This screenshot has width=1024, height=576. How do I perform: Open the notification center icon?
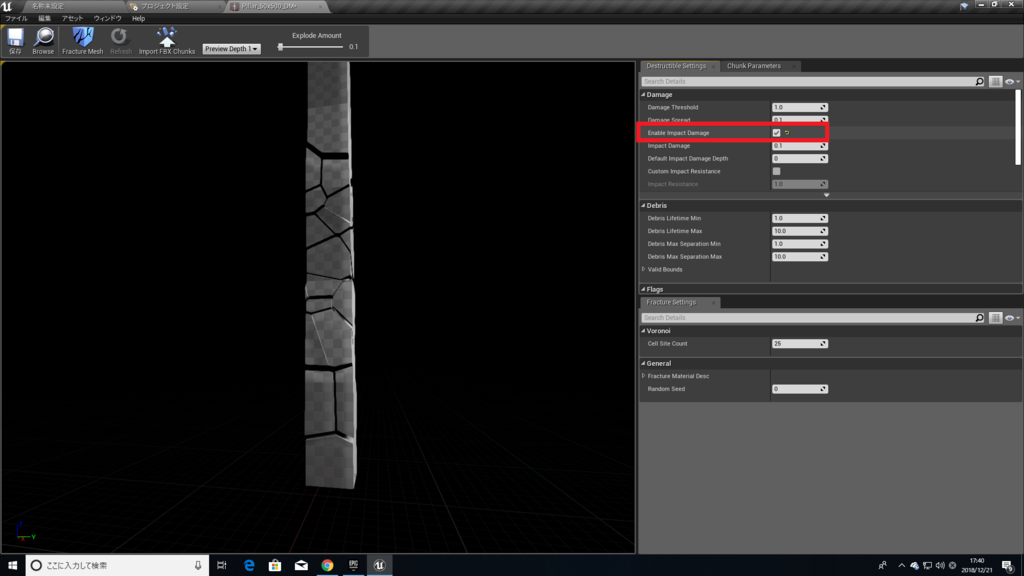(1008, 566)
